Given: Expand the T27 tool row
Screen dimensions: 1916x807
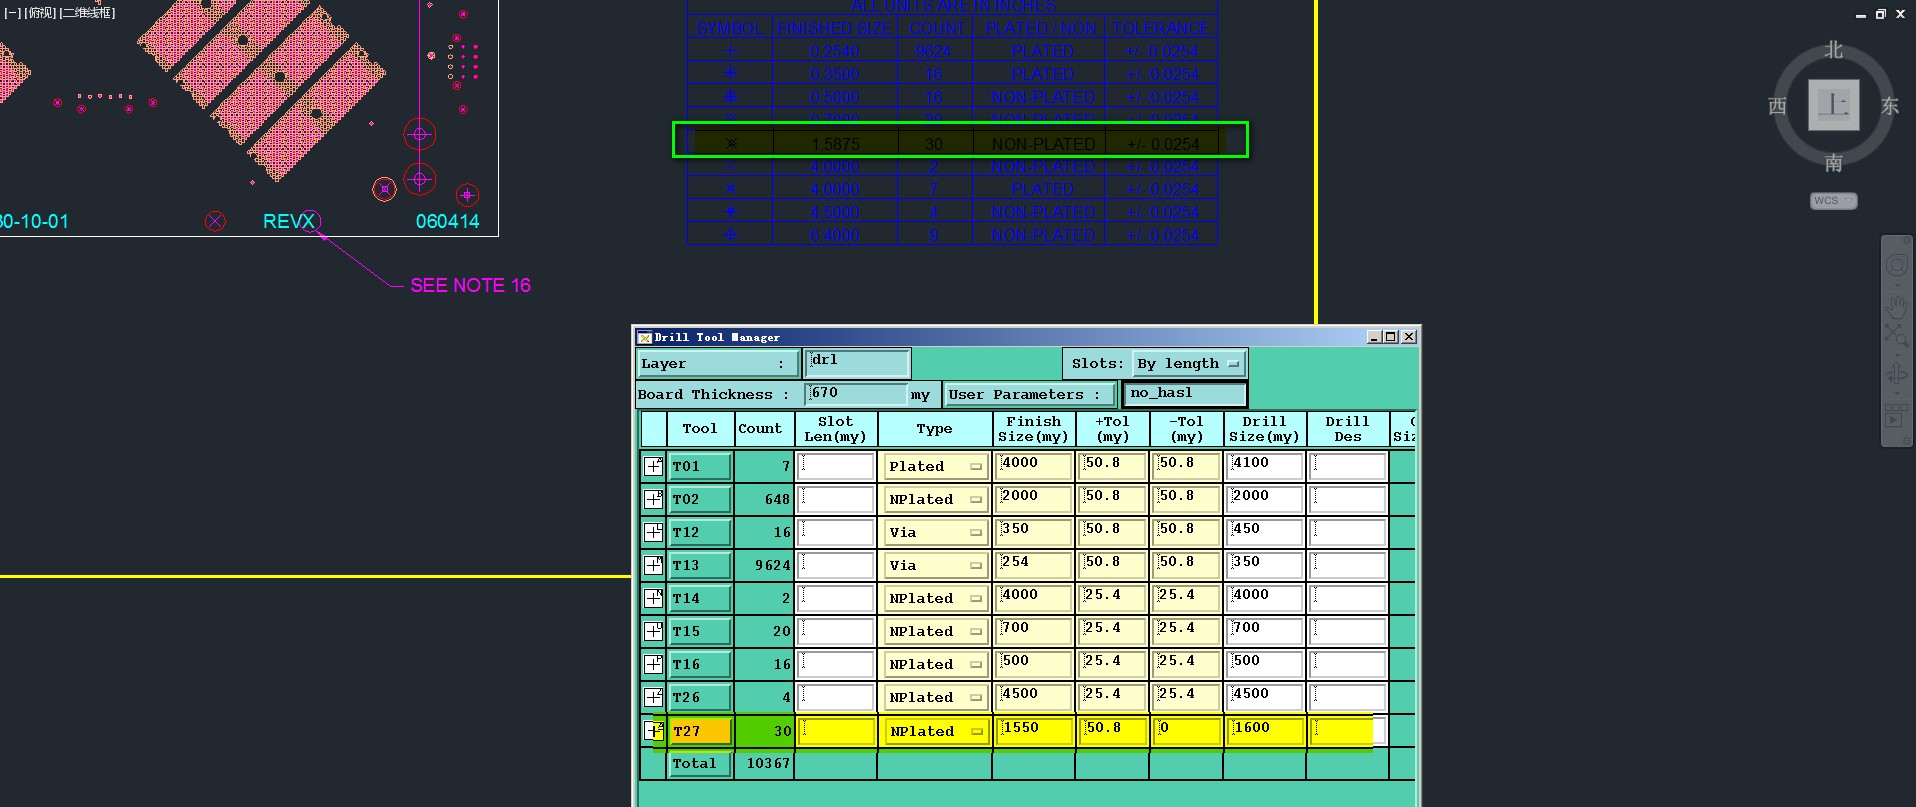Looking at the screenshot, I should [x=653, y=731].
